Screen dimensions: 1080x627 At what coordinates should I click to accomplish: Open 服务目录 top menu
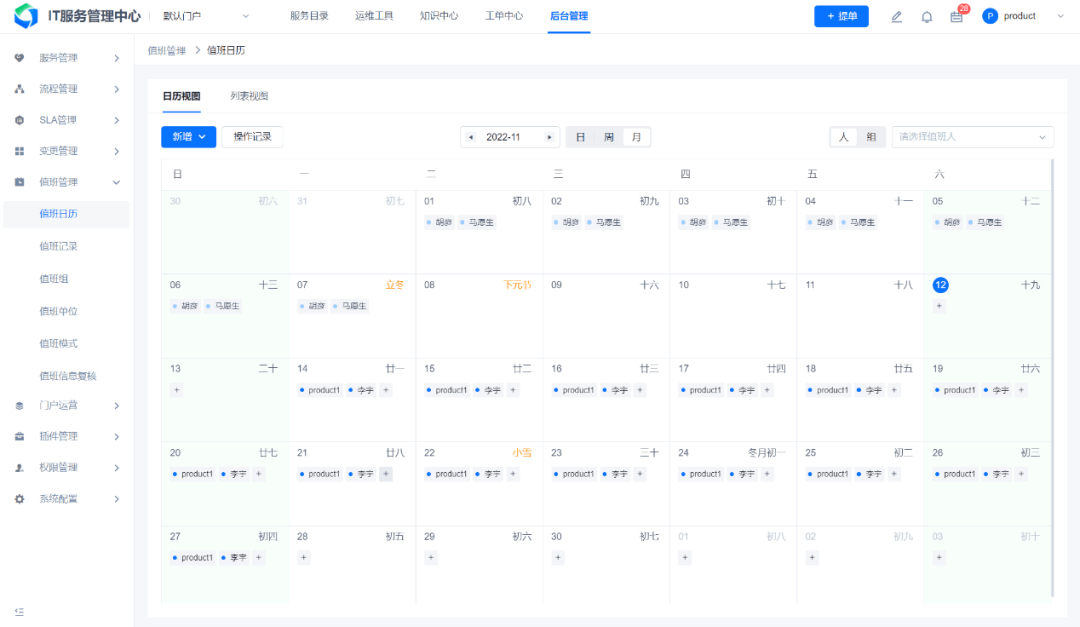(x=309, y=16)
